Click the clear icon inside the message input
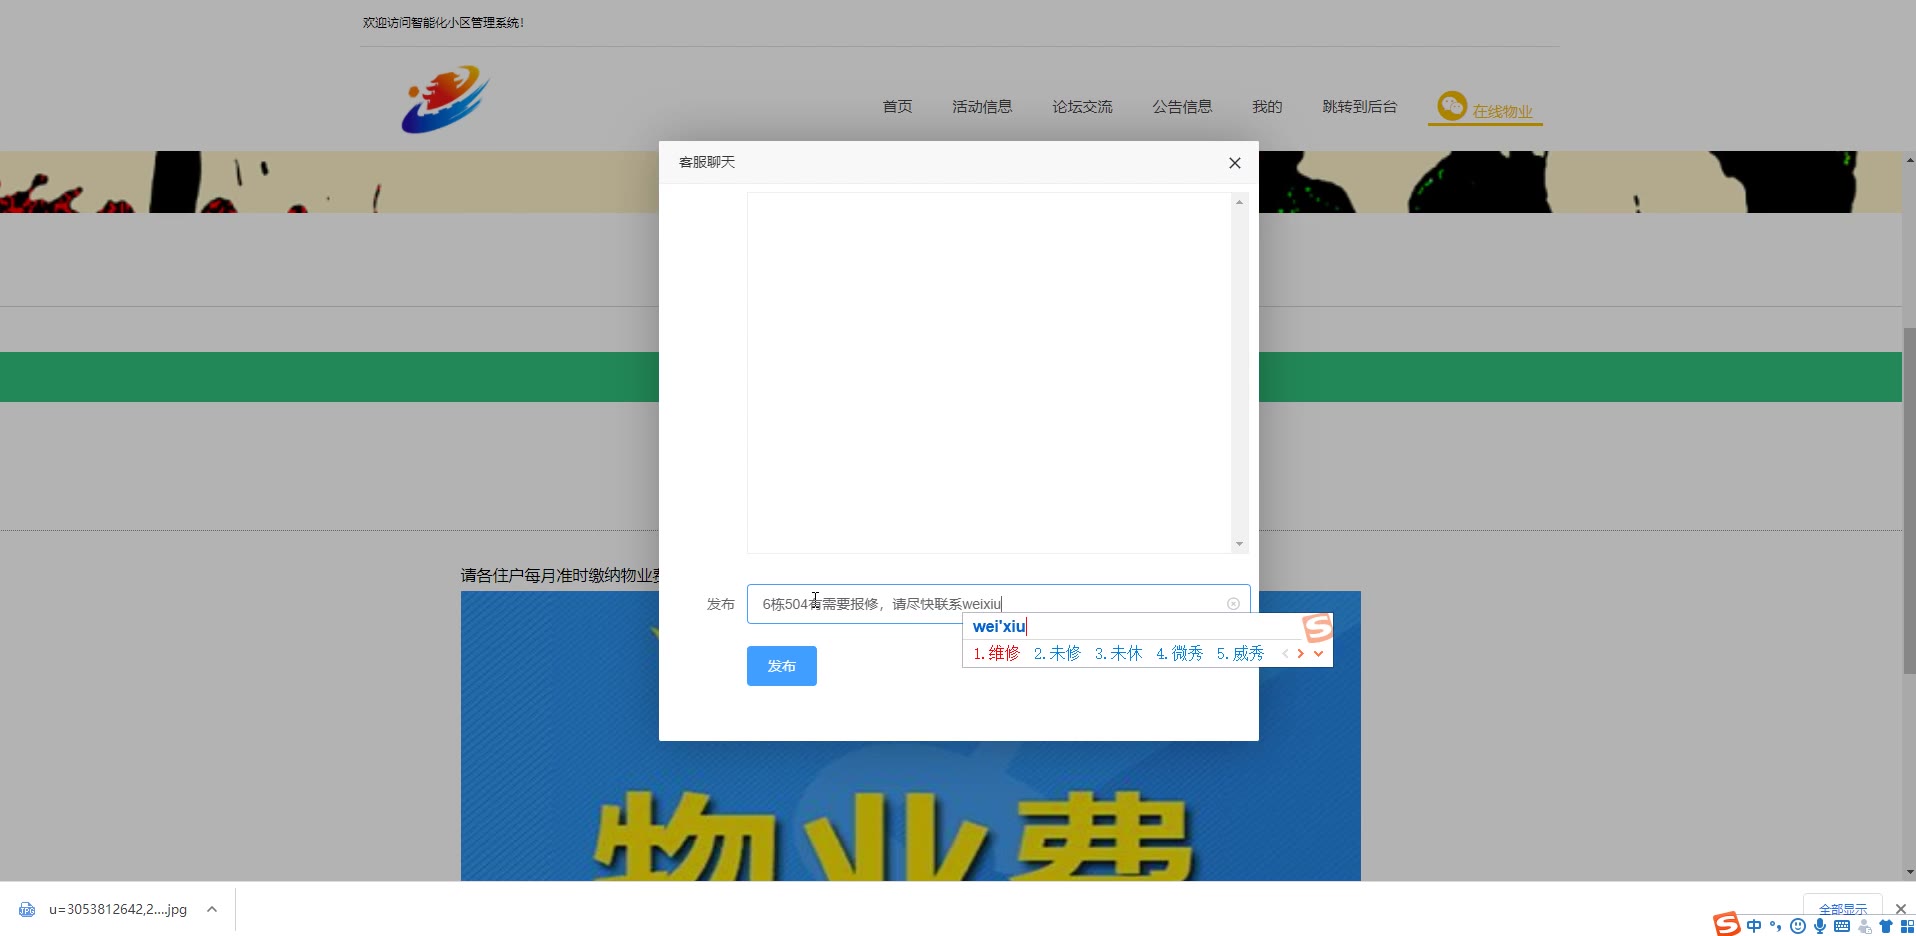This screenshot has width=1916, height=936. pyautogui.click(x=1233, y=604)
